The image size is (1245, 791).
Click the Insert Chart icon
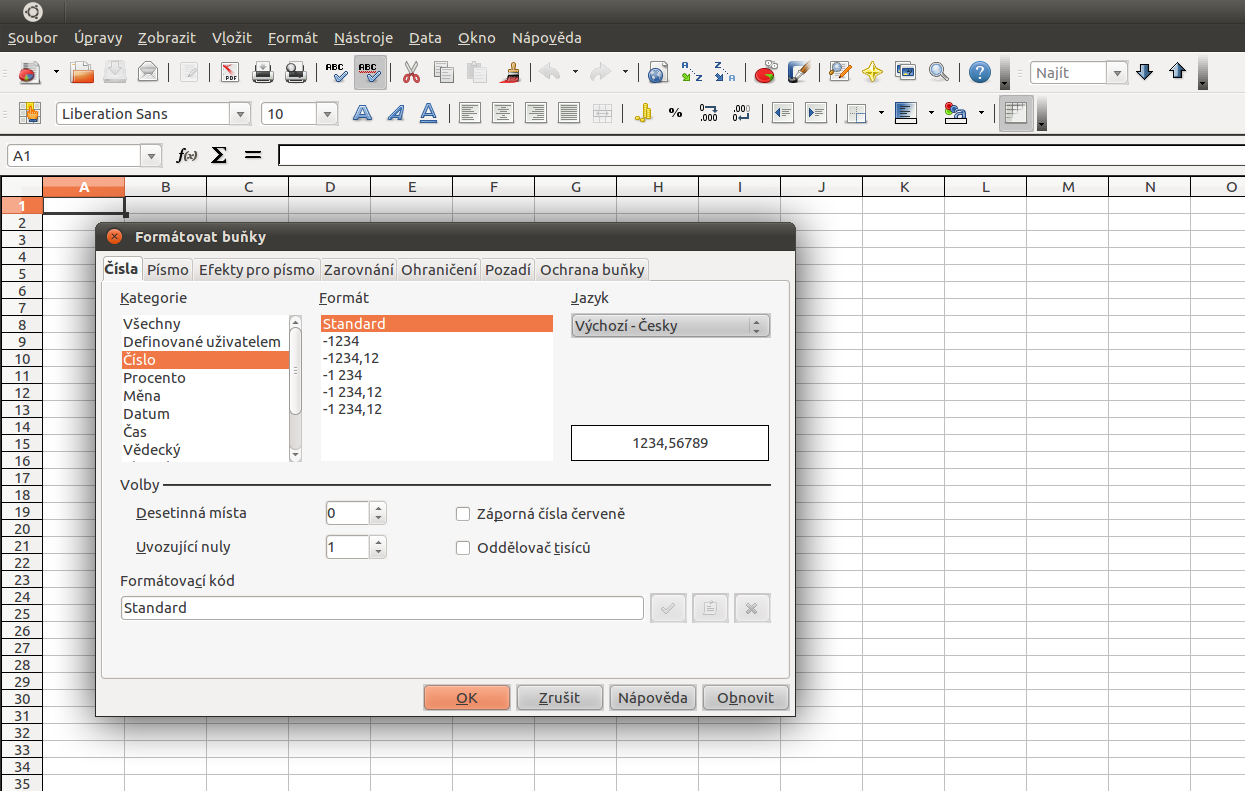tap(765, 72)
